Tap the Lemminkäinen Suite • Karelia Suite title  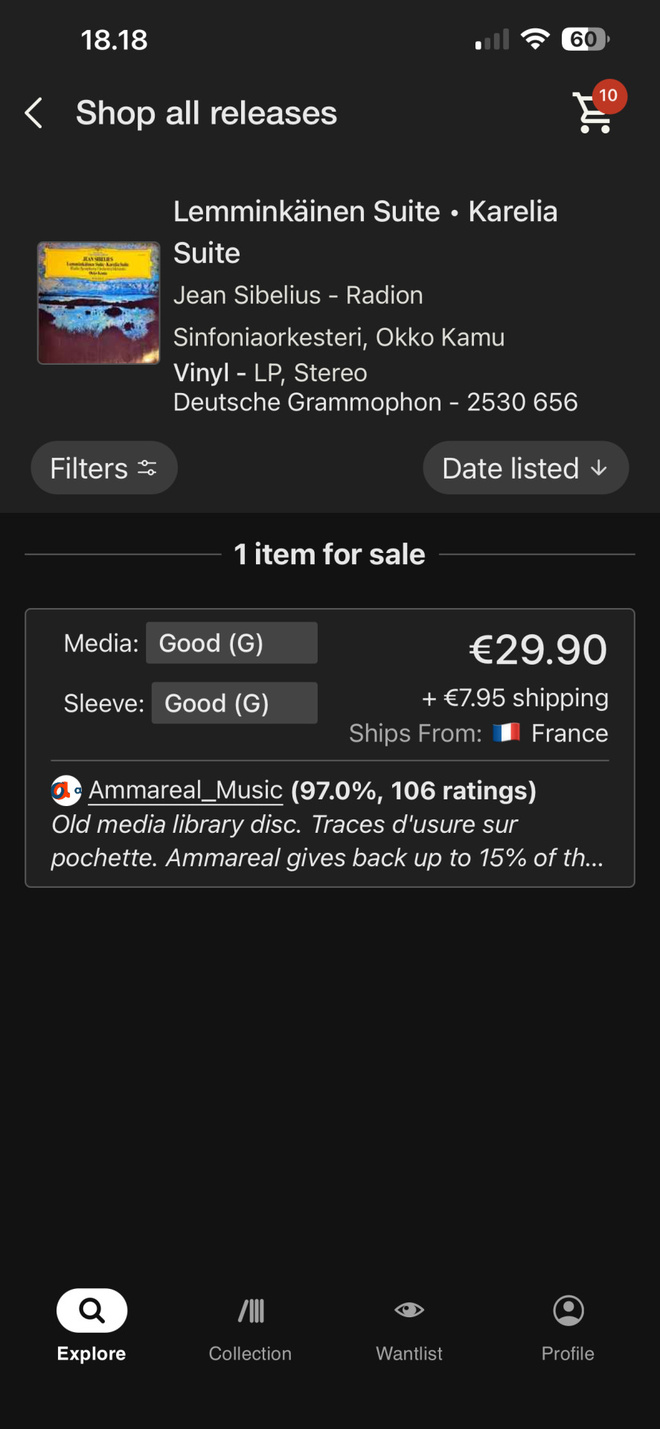click(x=366, y=232)
